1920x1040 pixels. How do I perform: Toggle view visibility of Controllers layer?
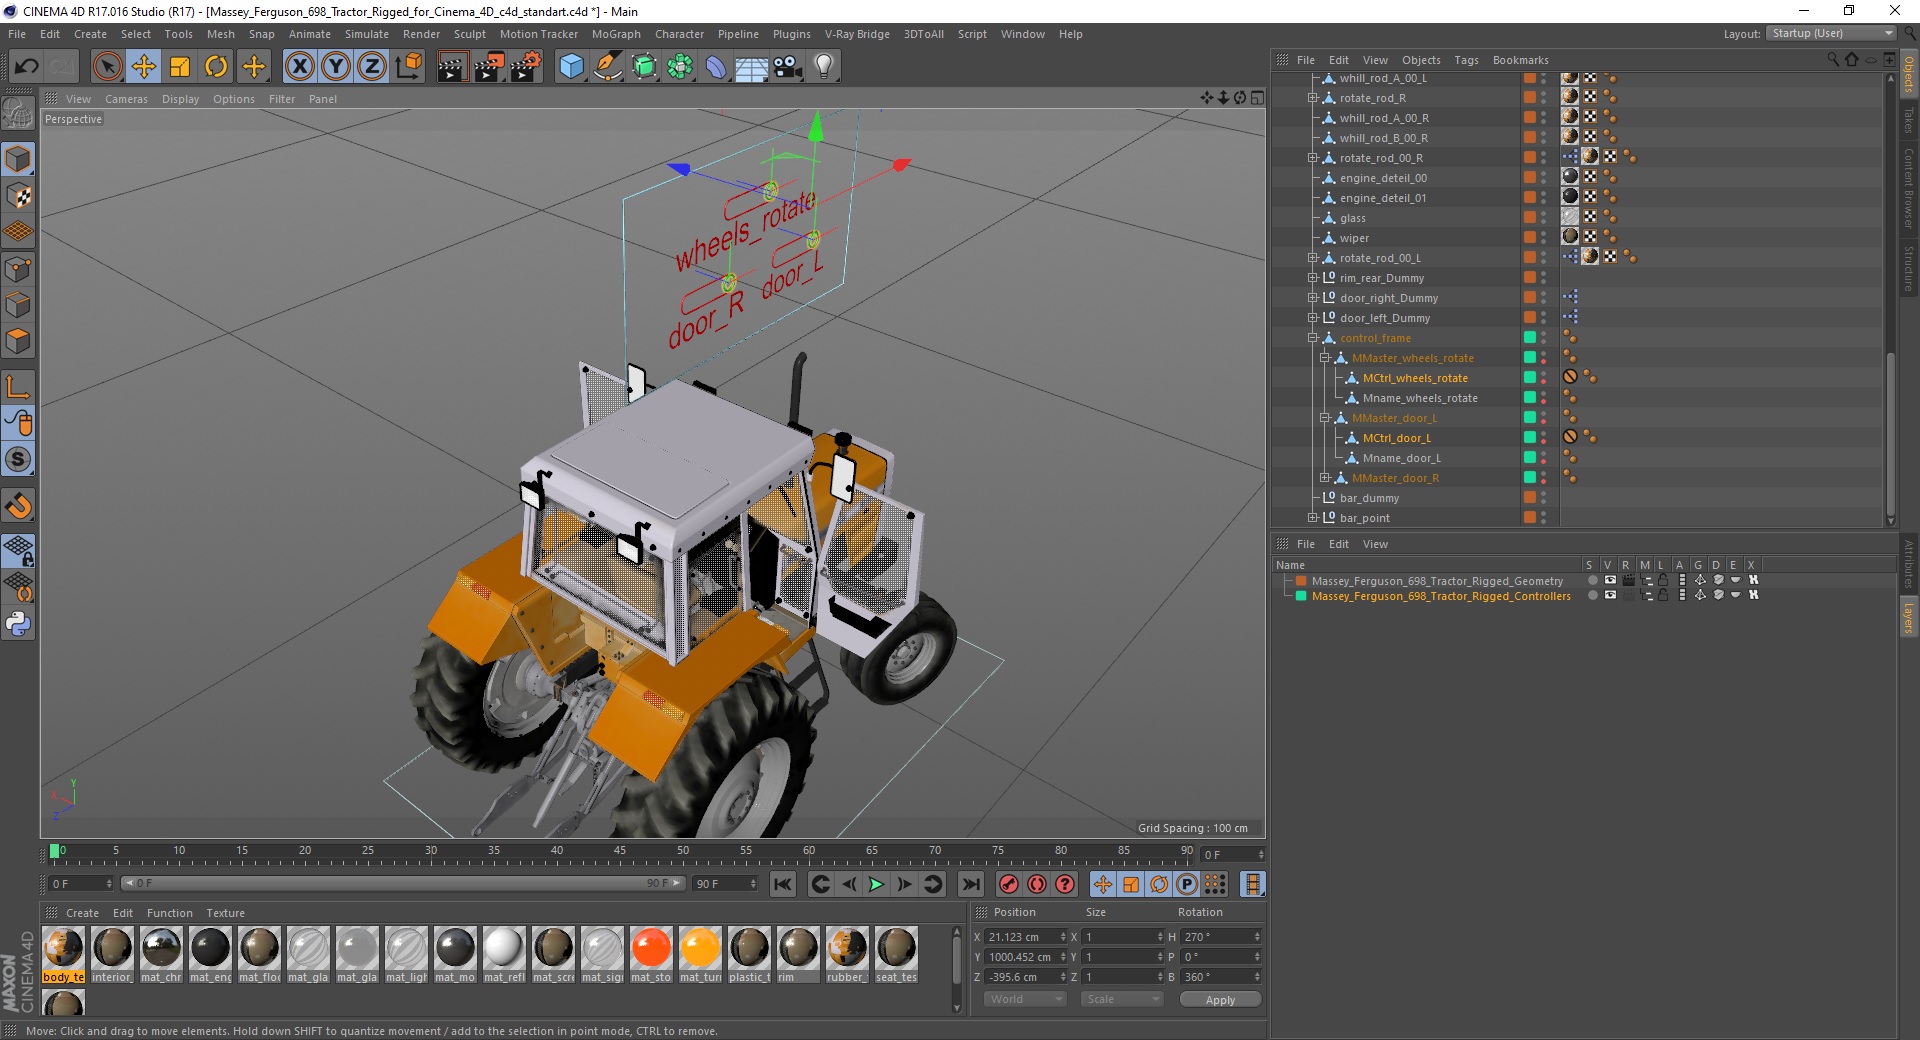(1610, 595)
